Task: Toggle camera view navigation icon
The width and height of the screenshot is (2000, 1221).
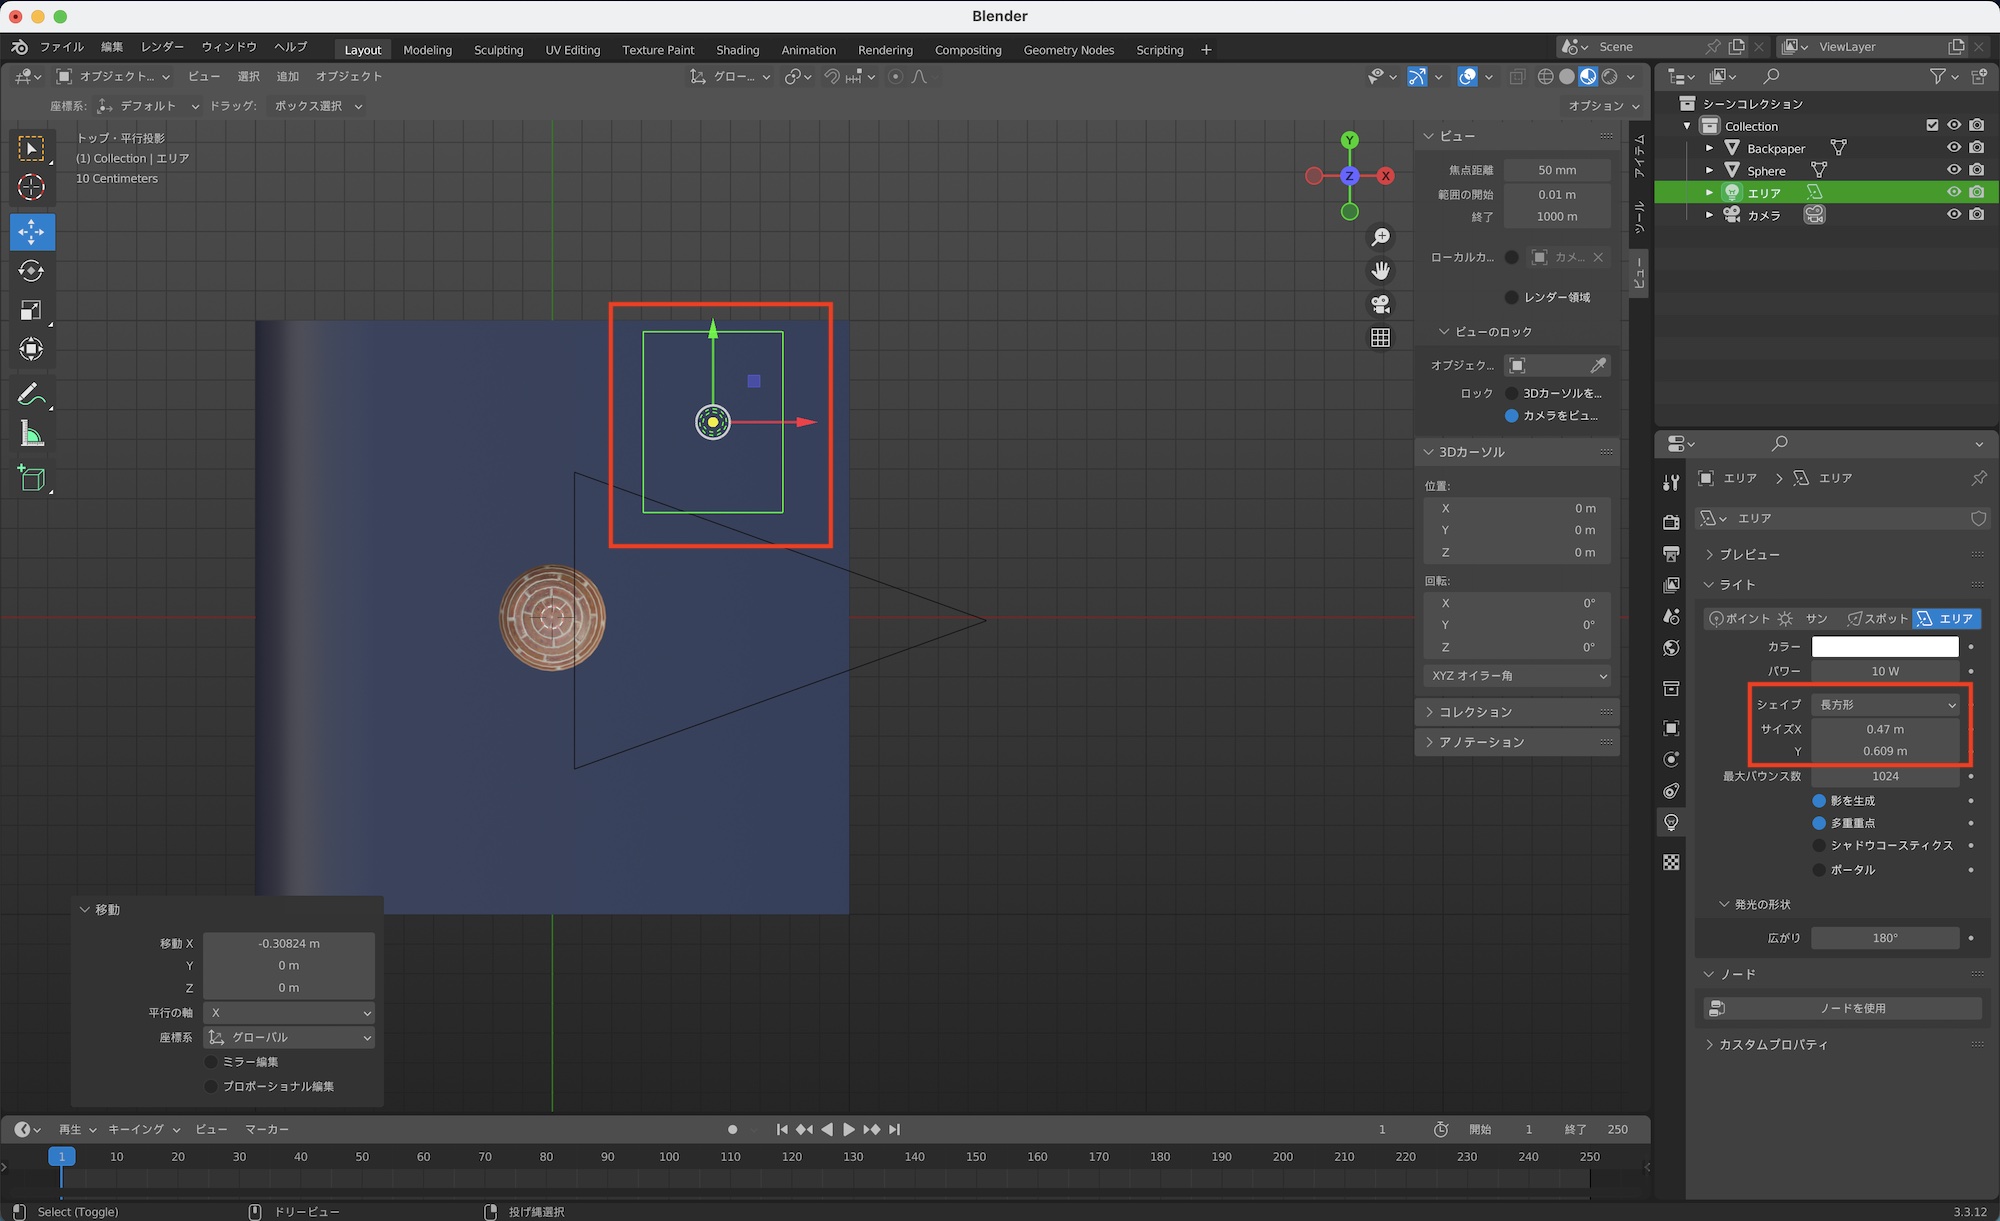Action: 1380,304
